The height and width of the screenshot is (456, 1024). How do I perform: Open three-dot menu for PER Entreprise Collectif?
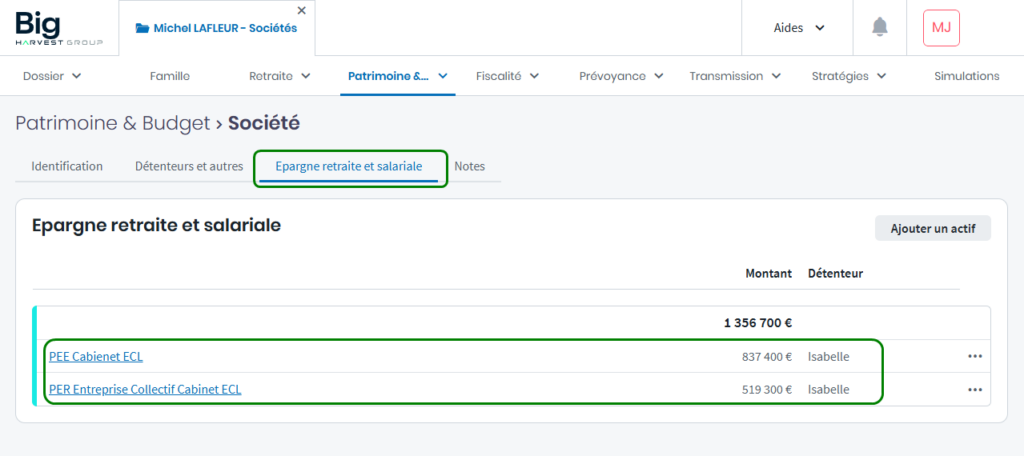(x=974, y=389)
